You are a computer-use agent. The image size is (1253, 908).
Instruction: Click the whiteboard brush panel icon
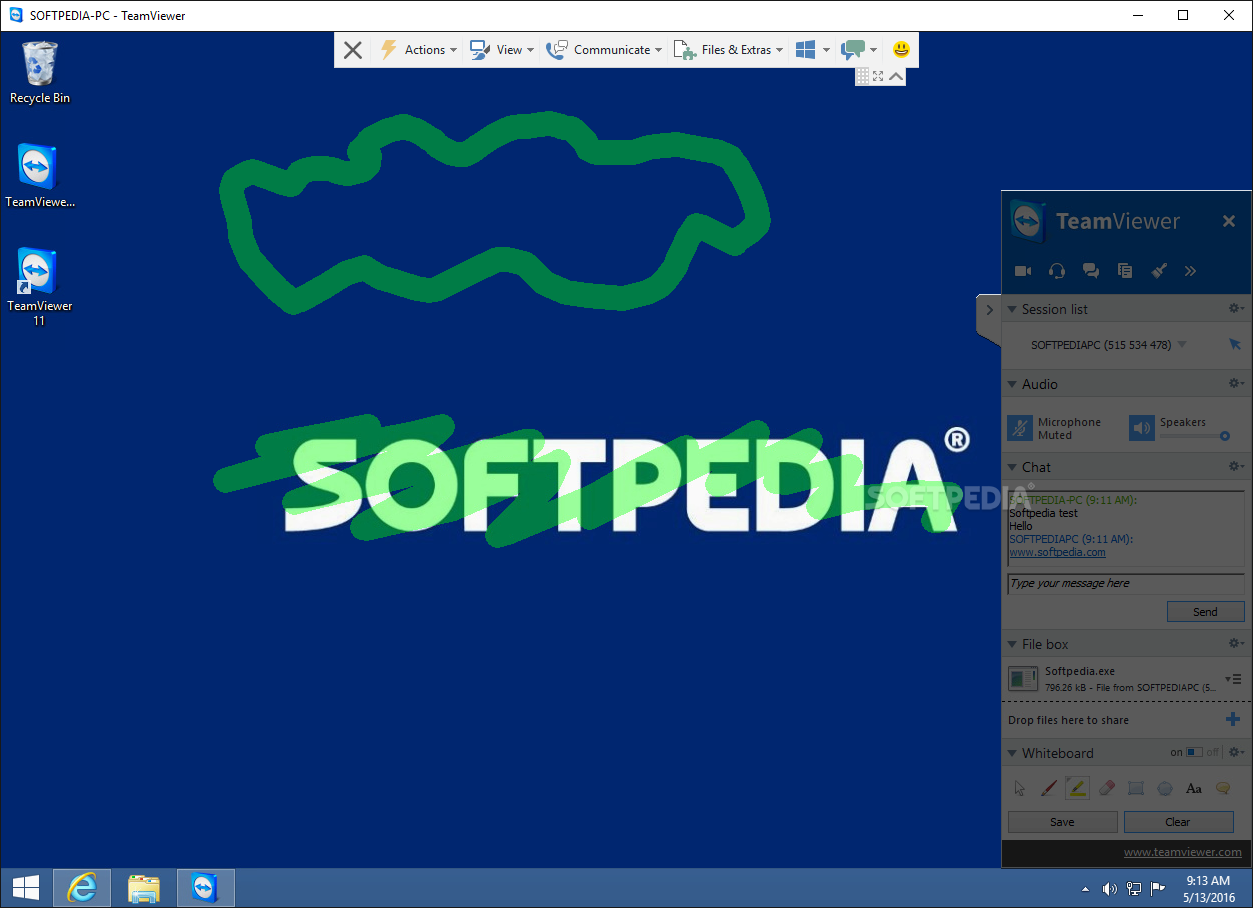[x=1159, y=271]
